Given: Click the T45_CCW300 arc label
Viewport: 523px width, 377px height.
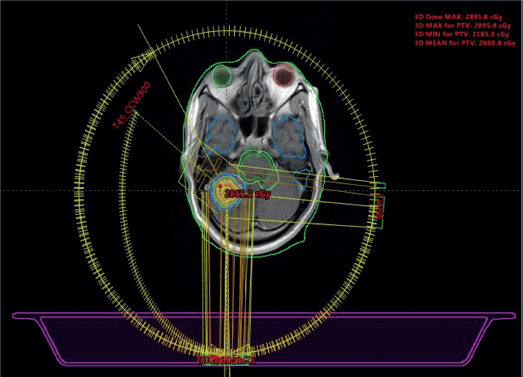Looking at the screenshot, I should (x=131, y=105).
